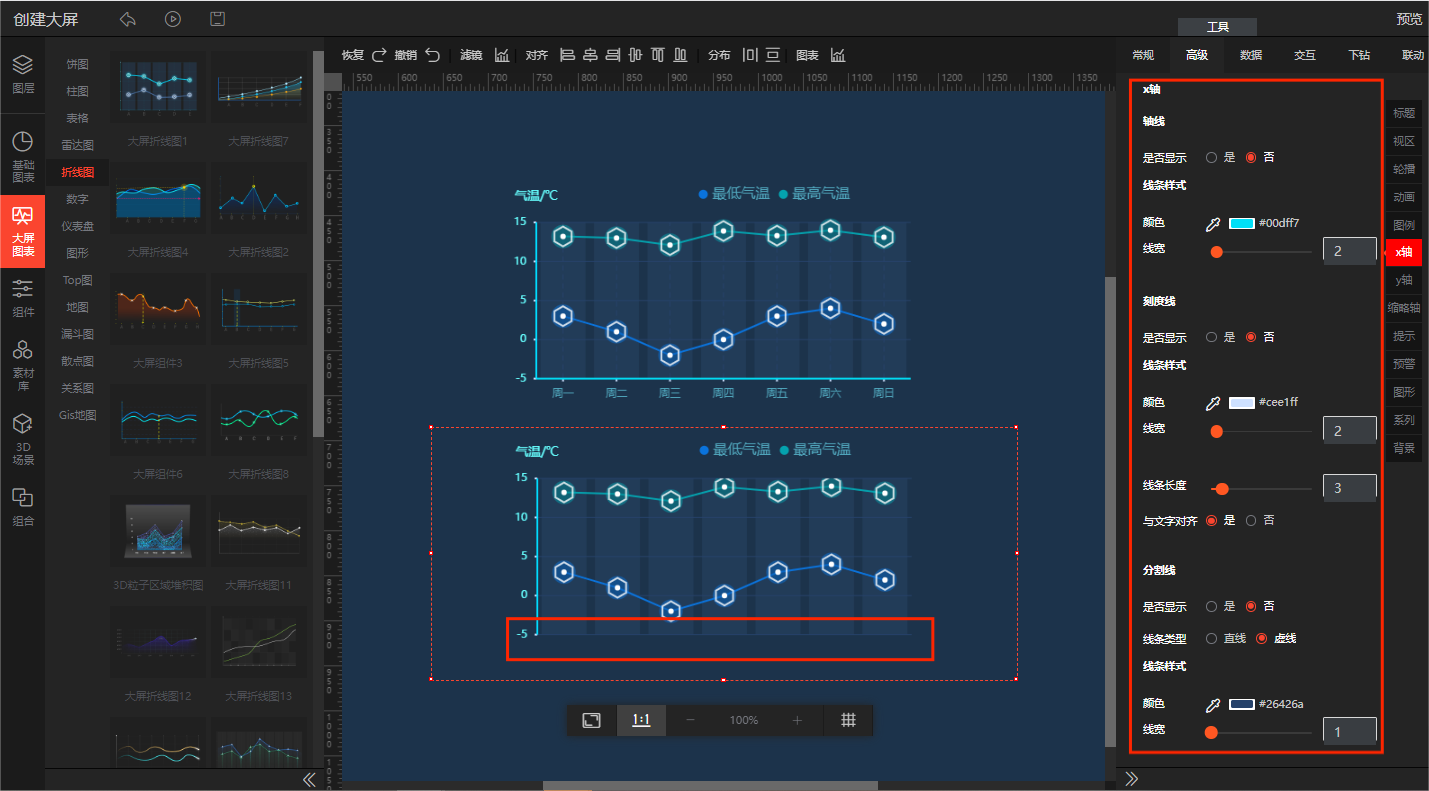Select 否 for 与文字对齐
This screenshot has width=1429, height=791.
[1251, 520]
